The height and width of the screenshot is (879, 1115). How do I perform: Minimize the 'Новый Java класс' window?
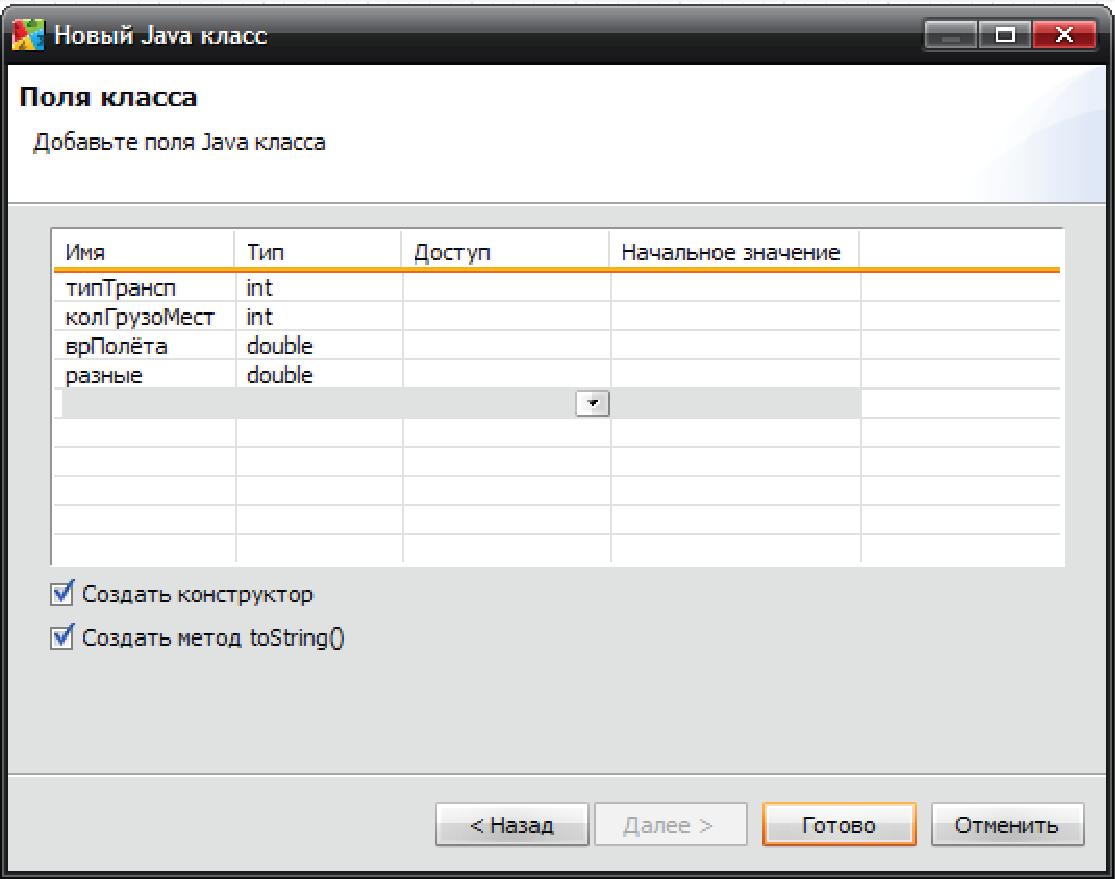click(x=951, y=34)
